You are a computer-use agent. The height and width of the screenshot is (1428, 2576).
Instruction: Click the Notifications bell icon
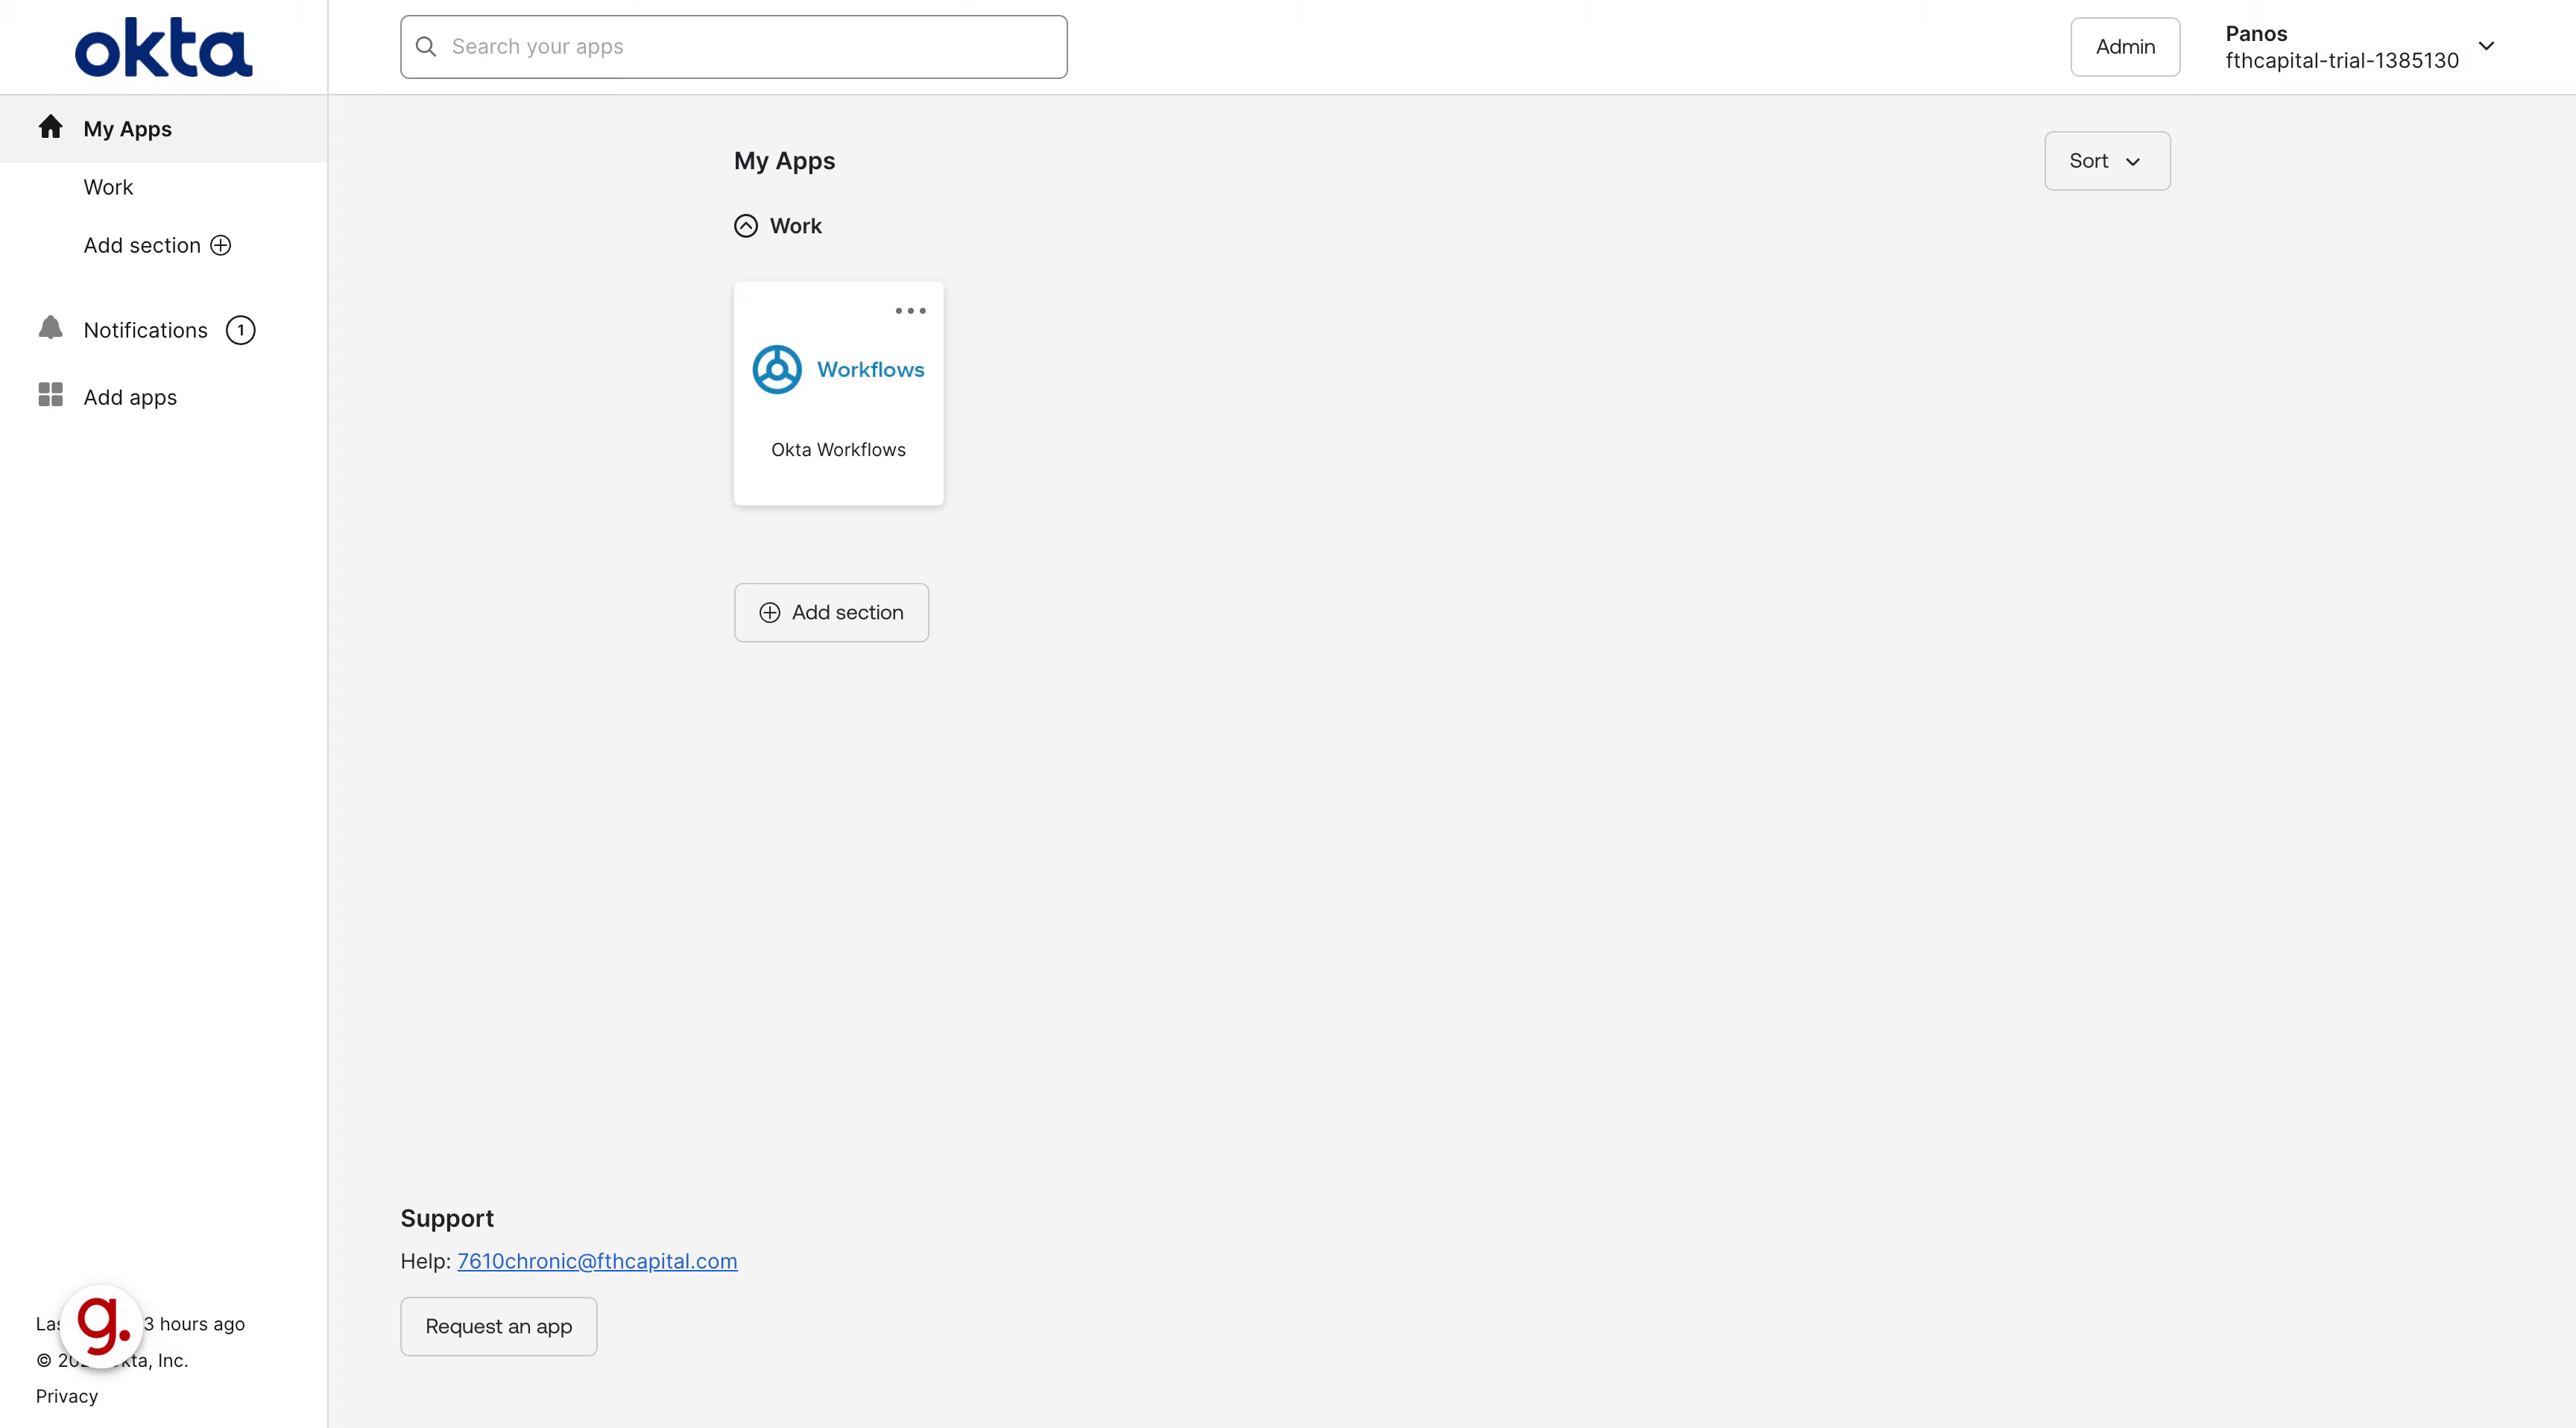[50, 328]
